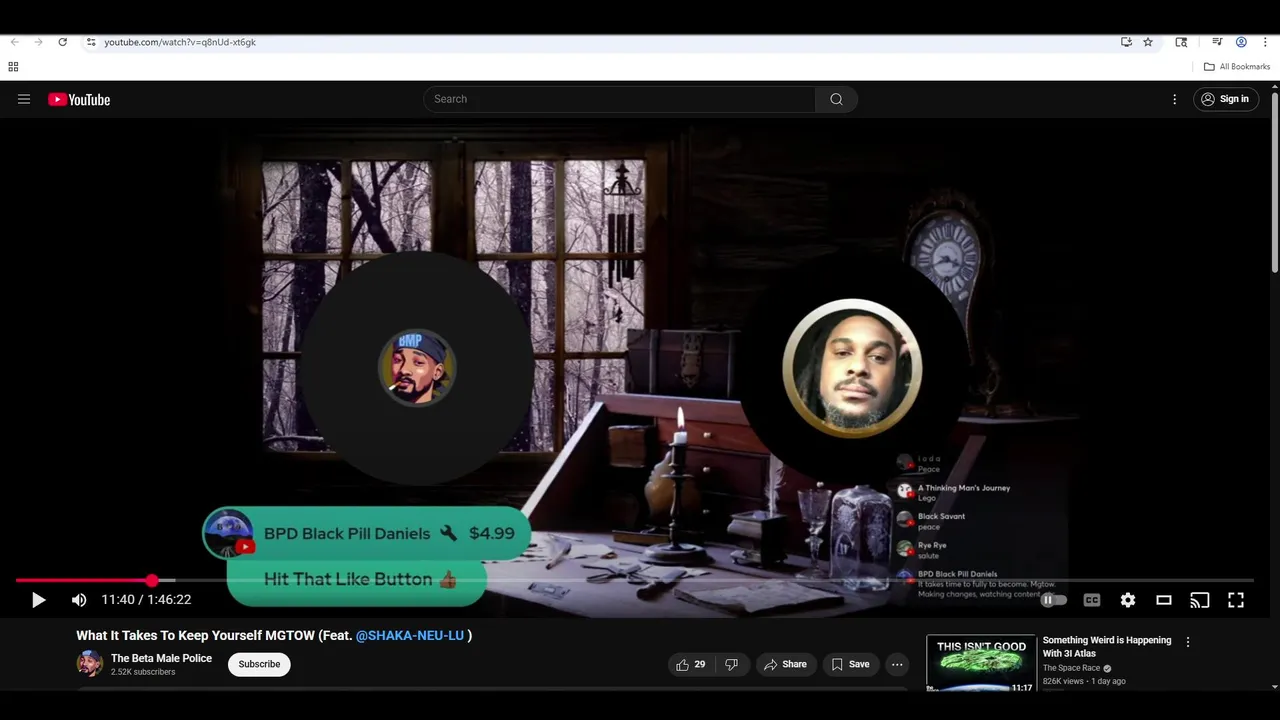Open 'Something Weird is Happening With 3I Atlas'

click(1107, 646)
